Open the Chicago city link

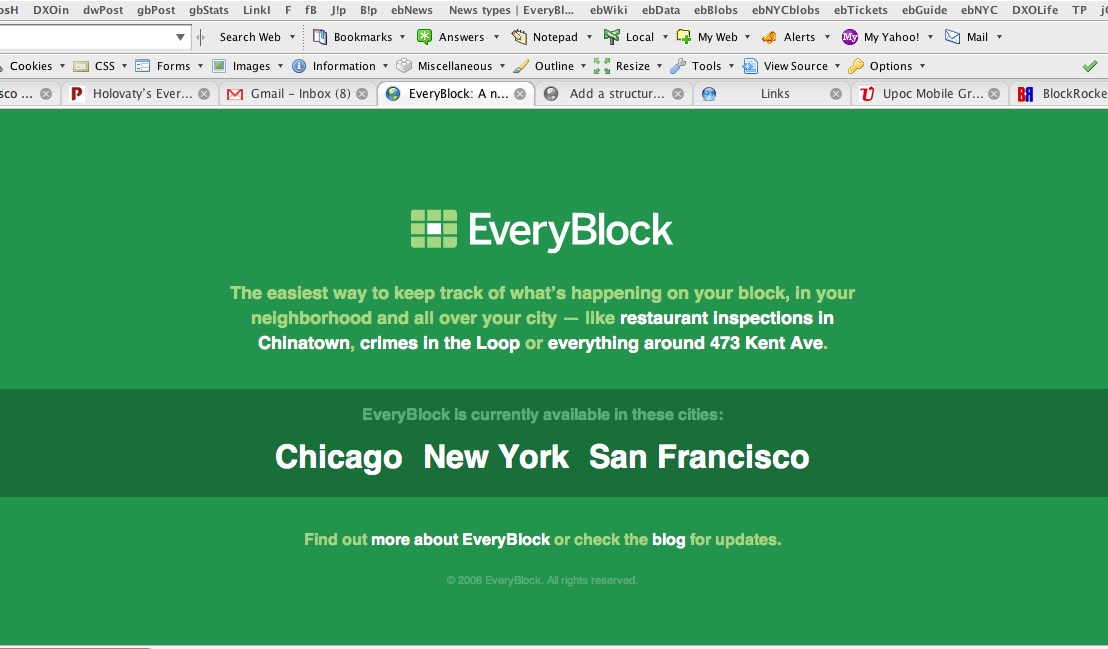338,457
